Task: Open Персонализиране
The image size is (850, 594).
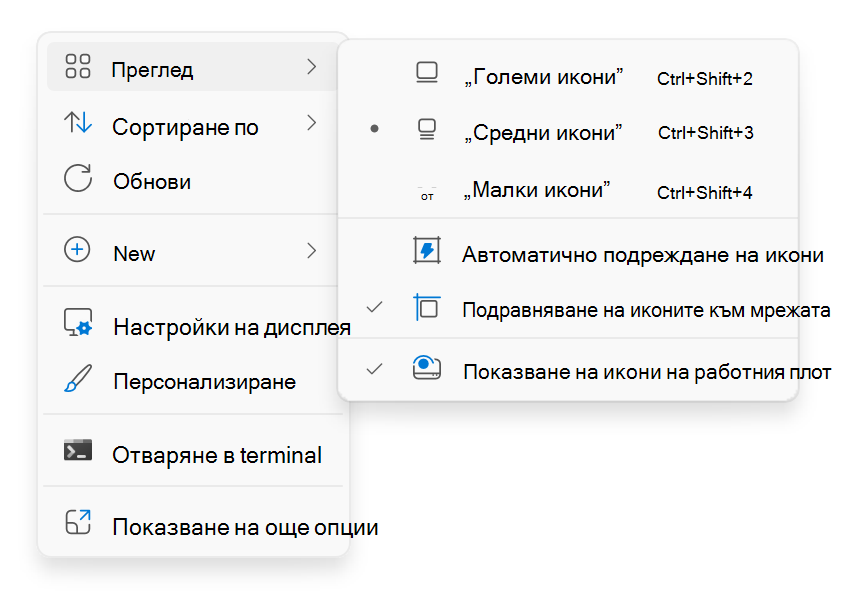Action: (192, 380)
